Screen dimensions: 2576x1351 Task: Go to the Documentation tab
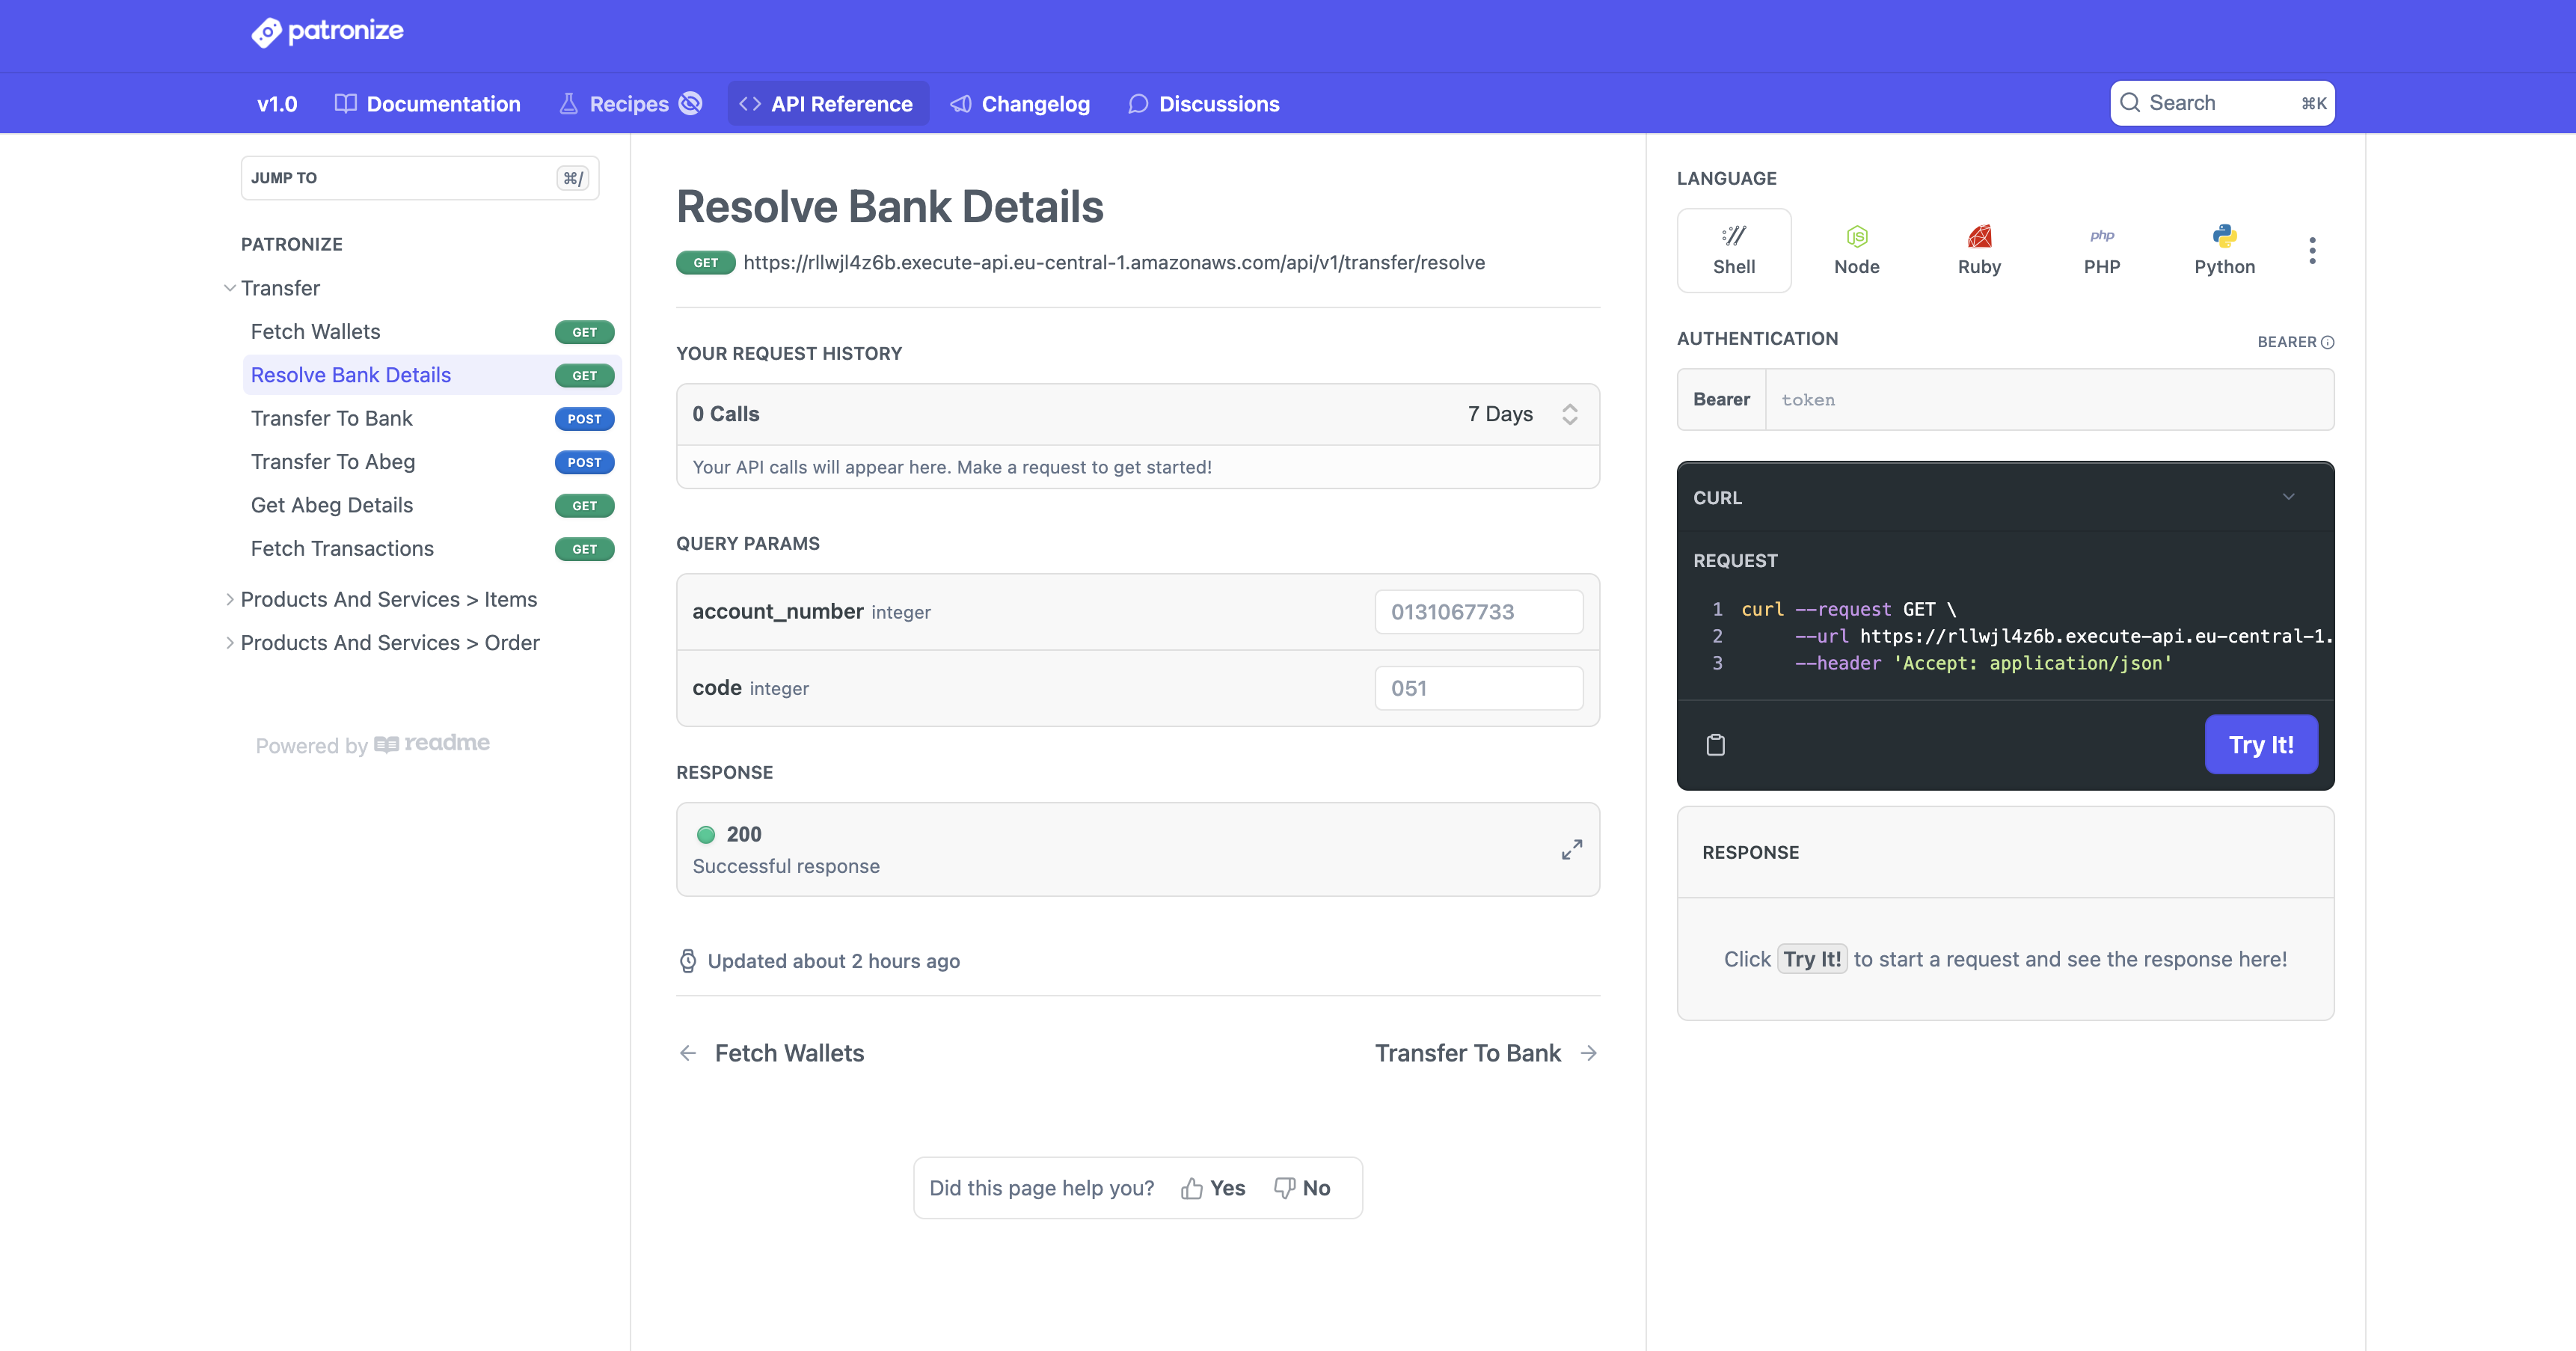(428, 104)
